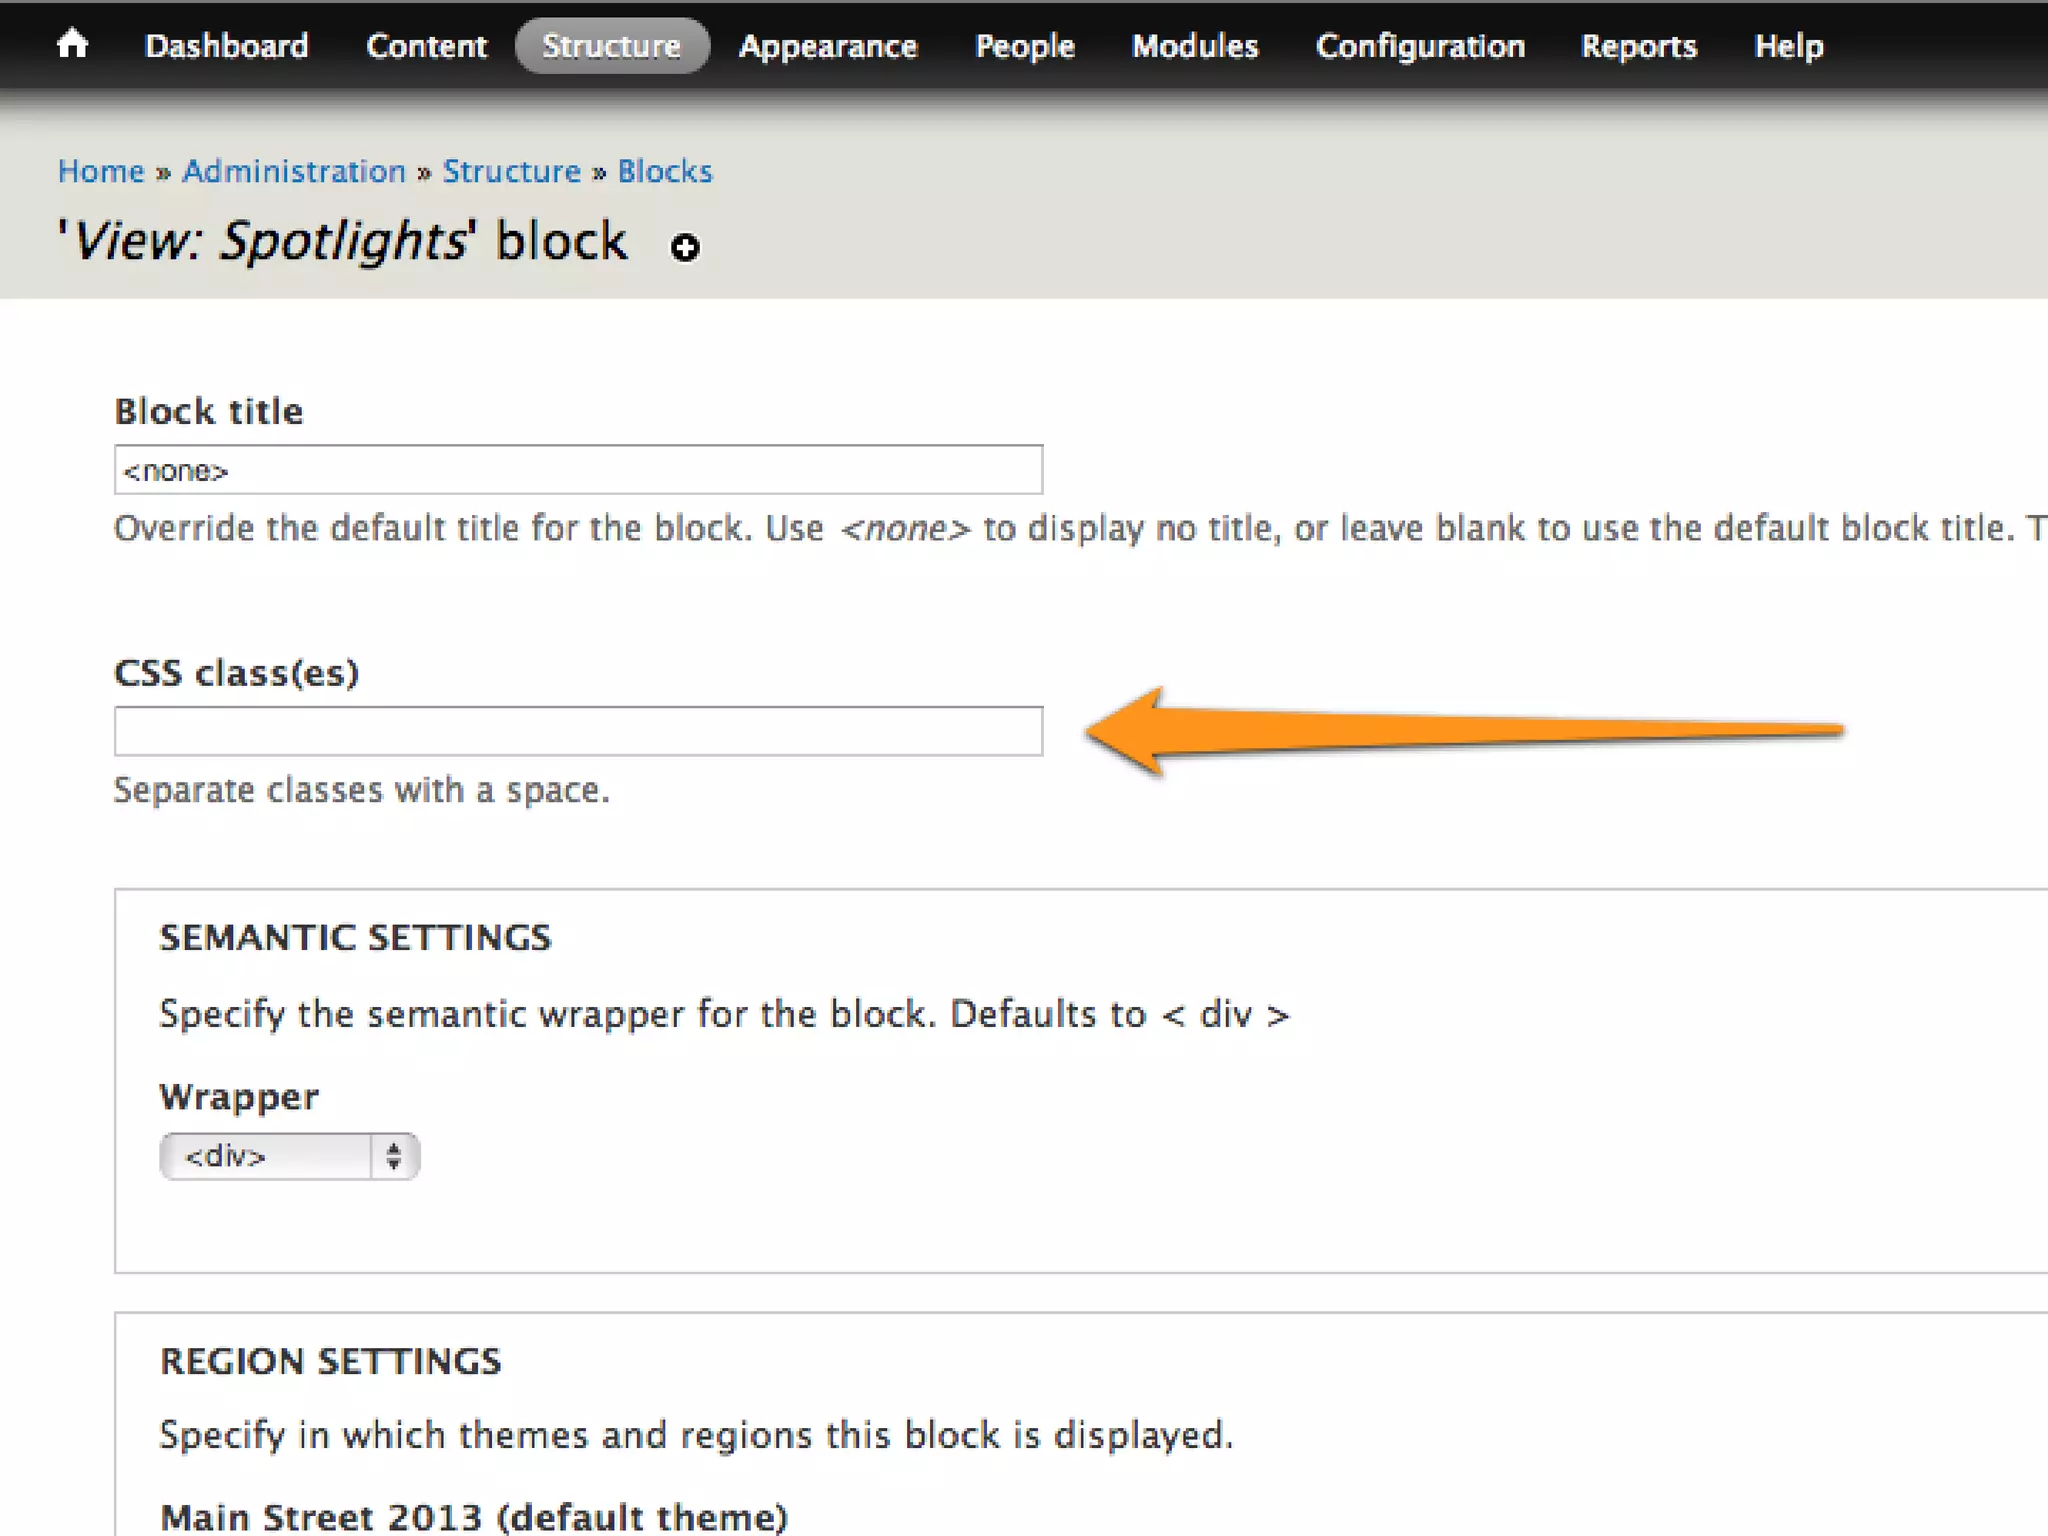This screenshot has height=1536, width=2048.
Task: Open the Modules menu
Action: point(1194,46)
